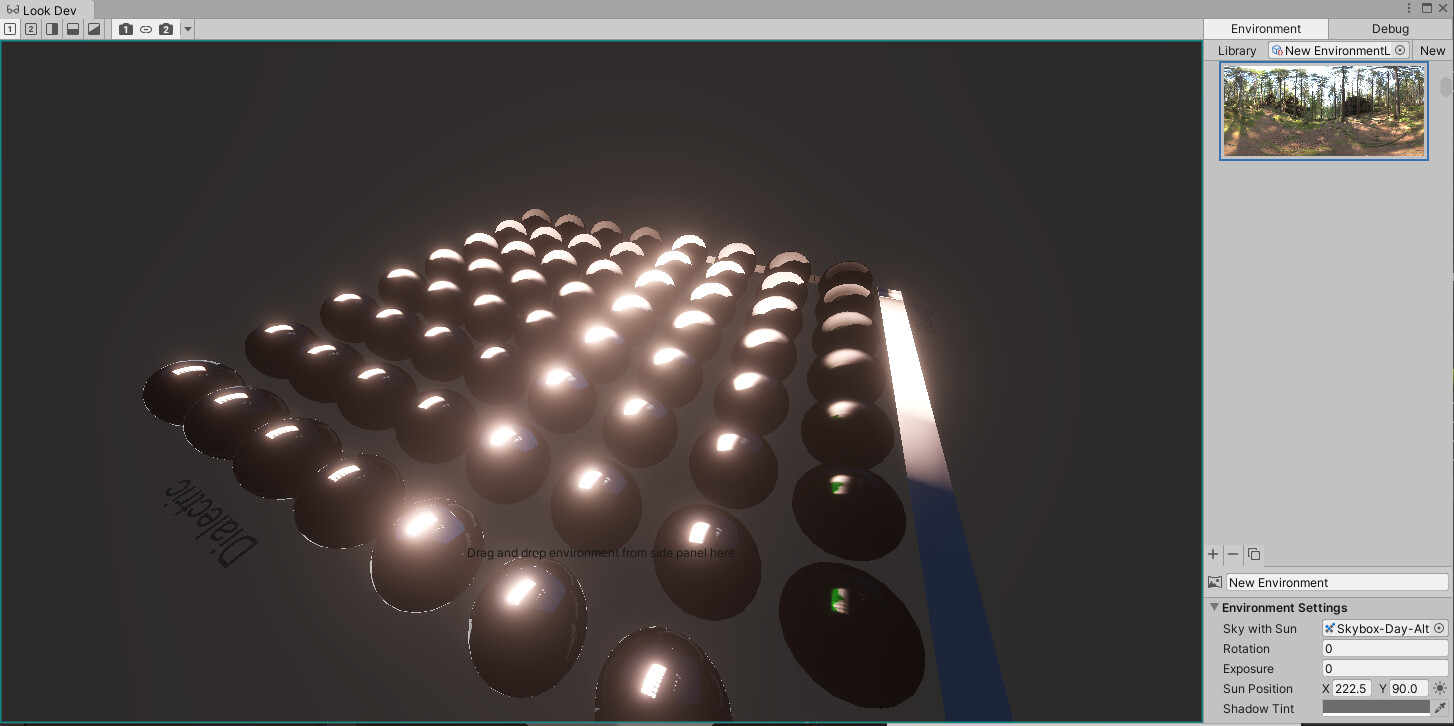Image resolution: width=1454 pixels, height=726 pixels.
Task: Open the camera options dropdown arrow
Action: tap(187, 29)
